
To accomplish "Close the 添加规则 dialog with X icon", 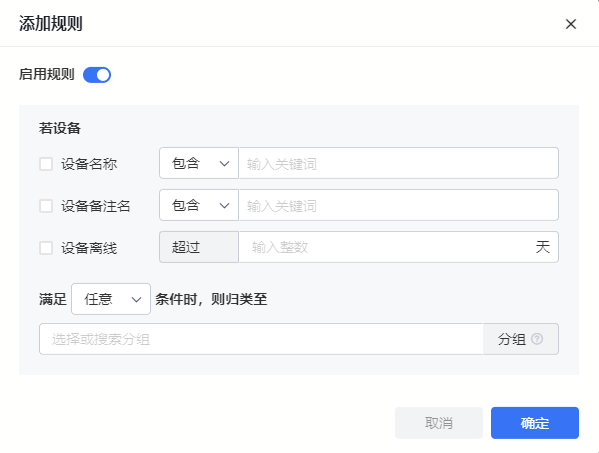I will tap(571, 24).
